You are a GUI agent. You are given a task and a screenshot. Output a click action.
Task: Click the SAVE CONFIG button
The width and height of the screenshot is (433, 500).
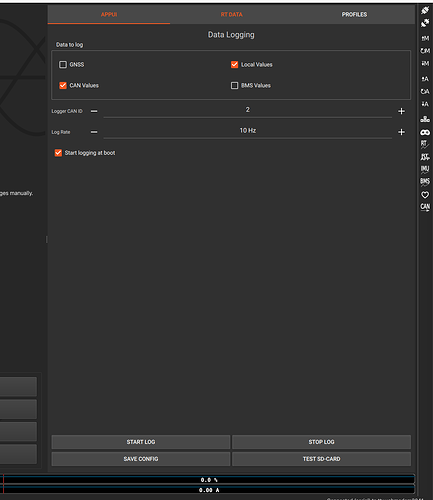pos(141,459)
